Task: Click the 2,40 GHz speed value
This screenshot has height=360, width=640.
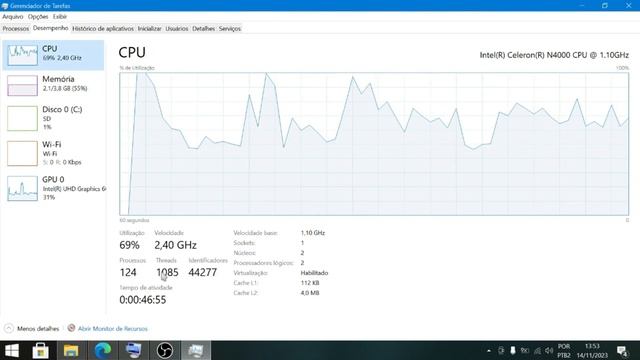Action: (x=176, y=245)
